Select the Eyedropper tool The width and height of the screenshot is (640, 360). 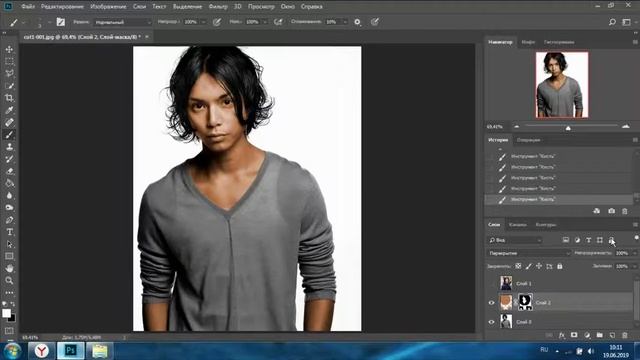point(9,110)
